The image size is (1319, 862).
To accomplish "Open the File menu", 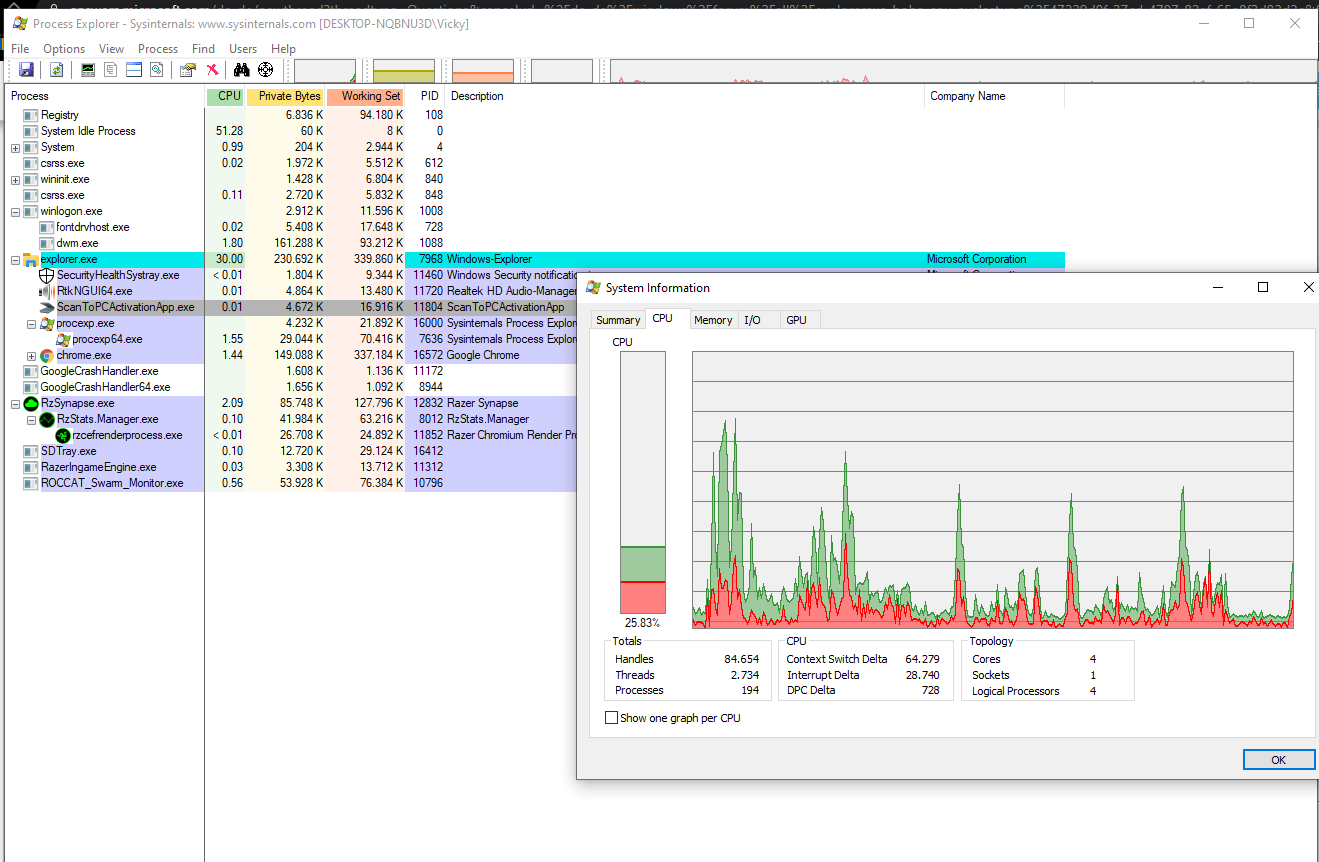I will (x=20, y=49).
